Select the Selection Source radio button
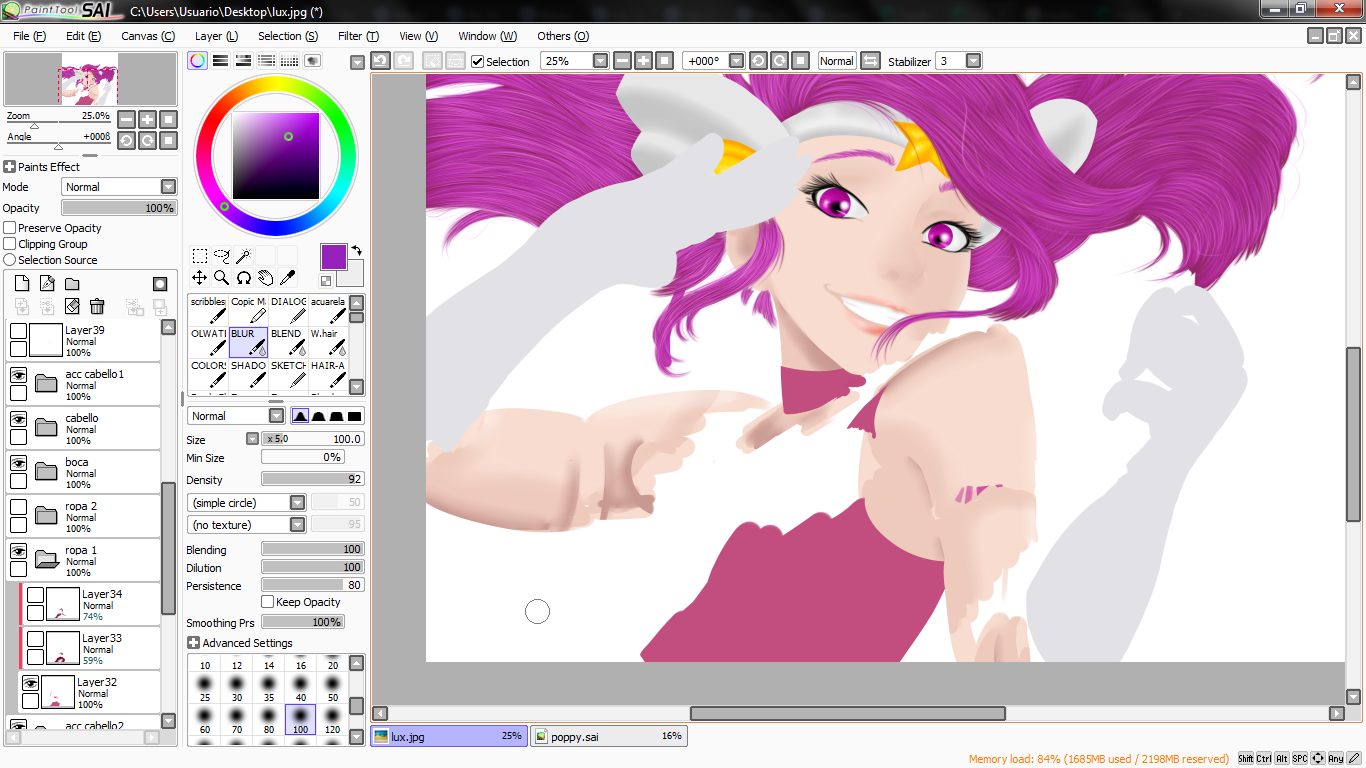 pos(10,260)
